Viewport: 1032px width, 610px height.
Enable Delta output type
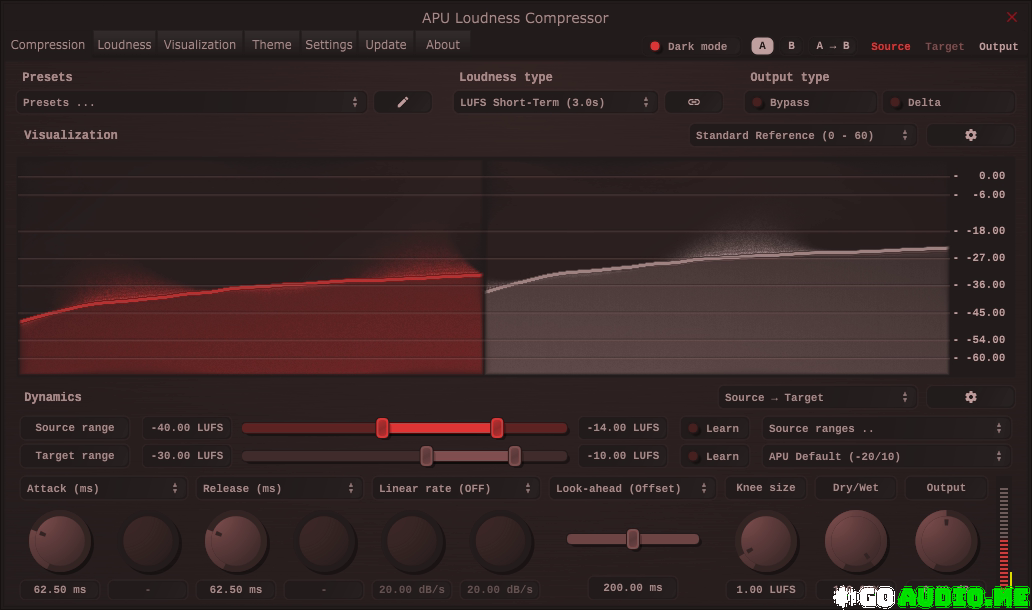(x=948, y=102)
